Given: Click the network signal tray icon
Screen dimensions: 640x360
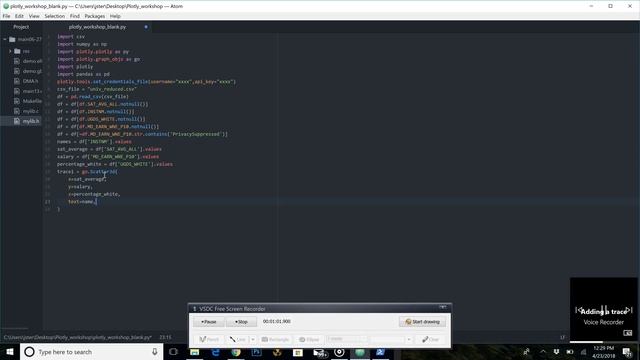Looking at the screenshot, I should [x=584, y=352].
